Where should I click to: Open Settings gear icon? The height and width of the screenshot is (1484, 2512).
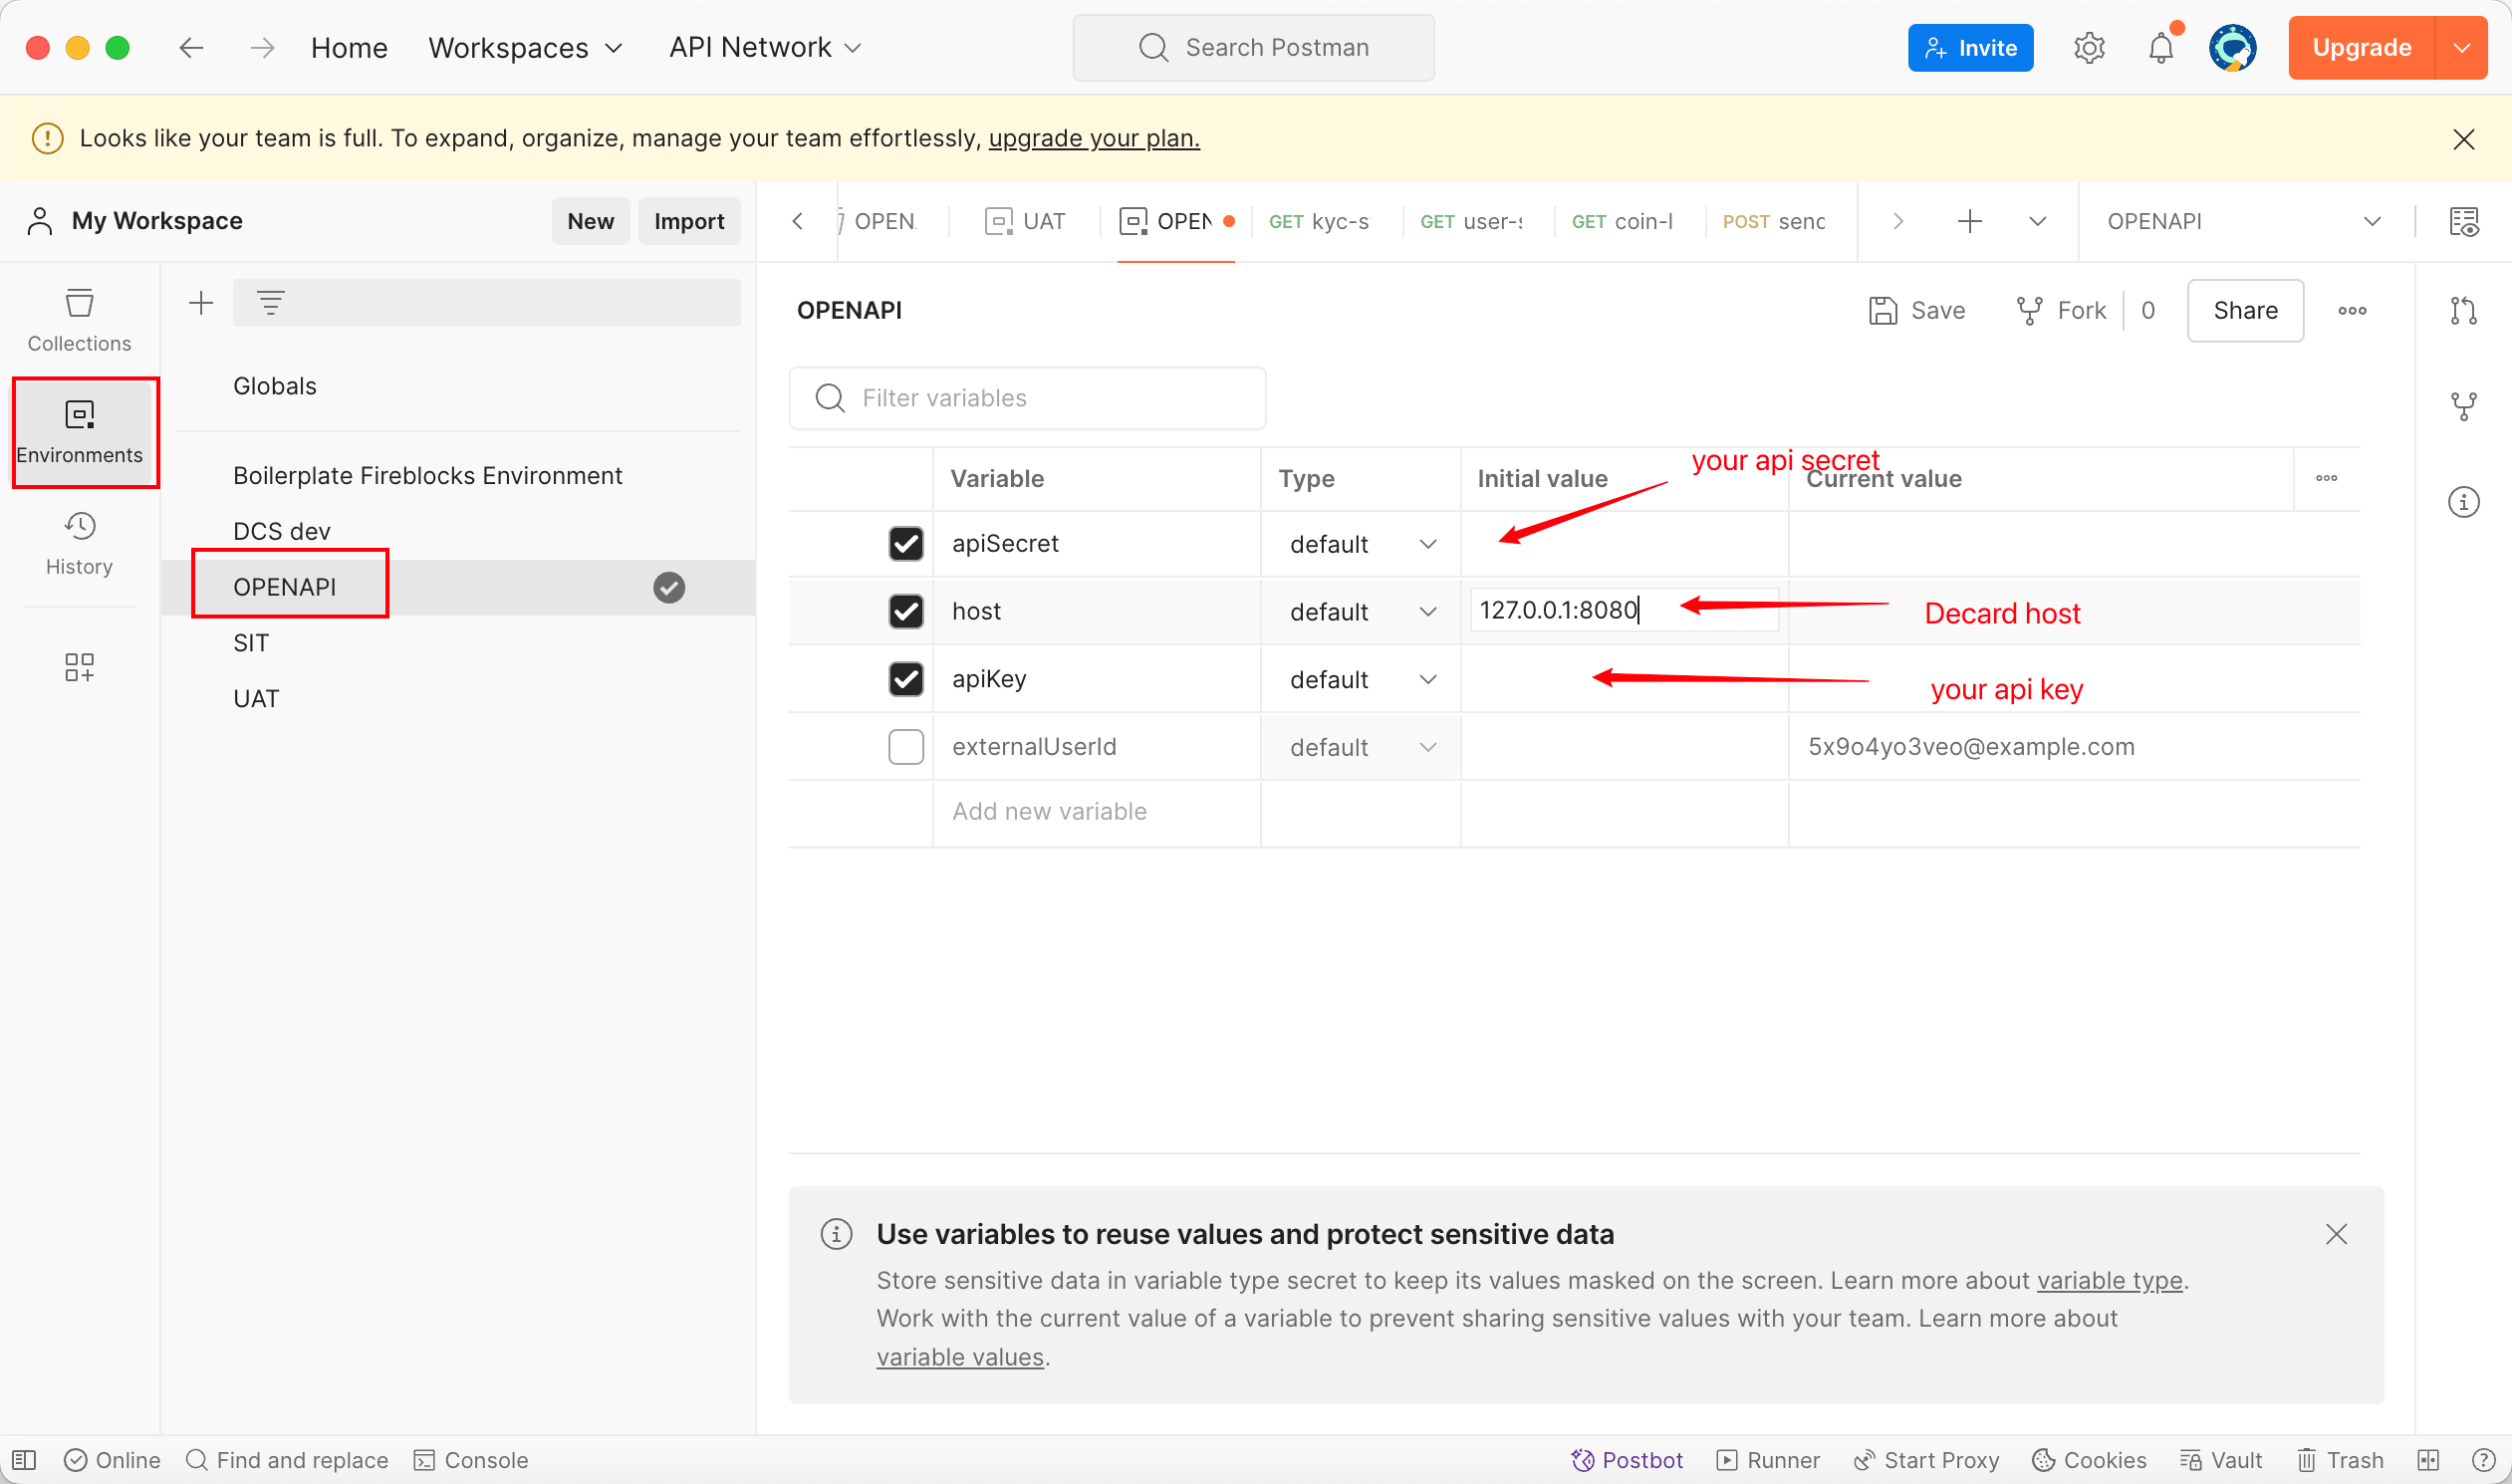point(2089,47)
